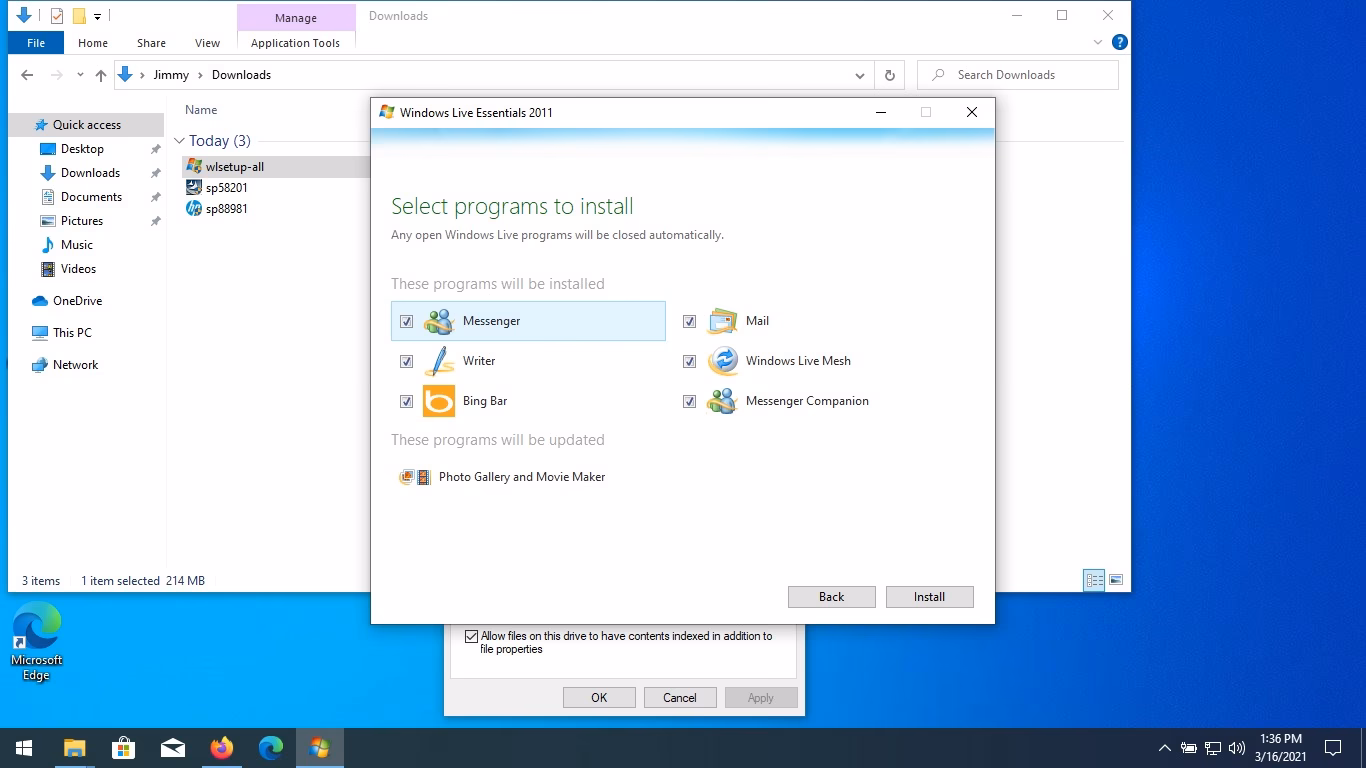
Task: Click the Messenger Companion icon
Action: 722,401
